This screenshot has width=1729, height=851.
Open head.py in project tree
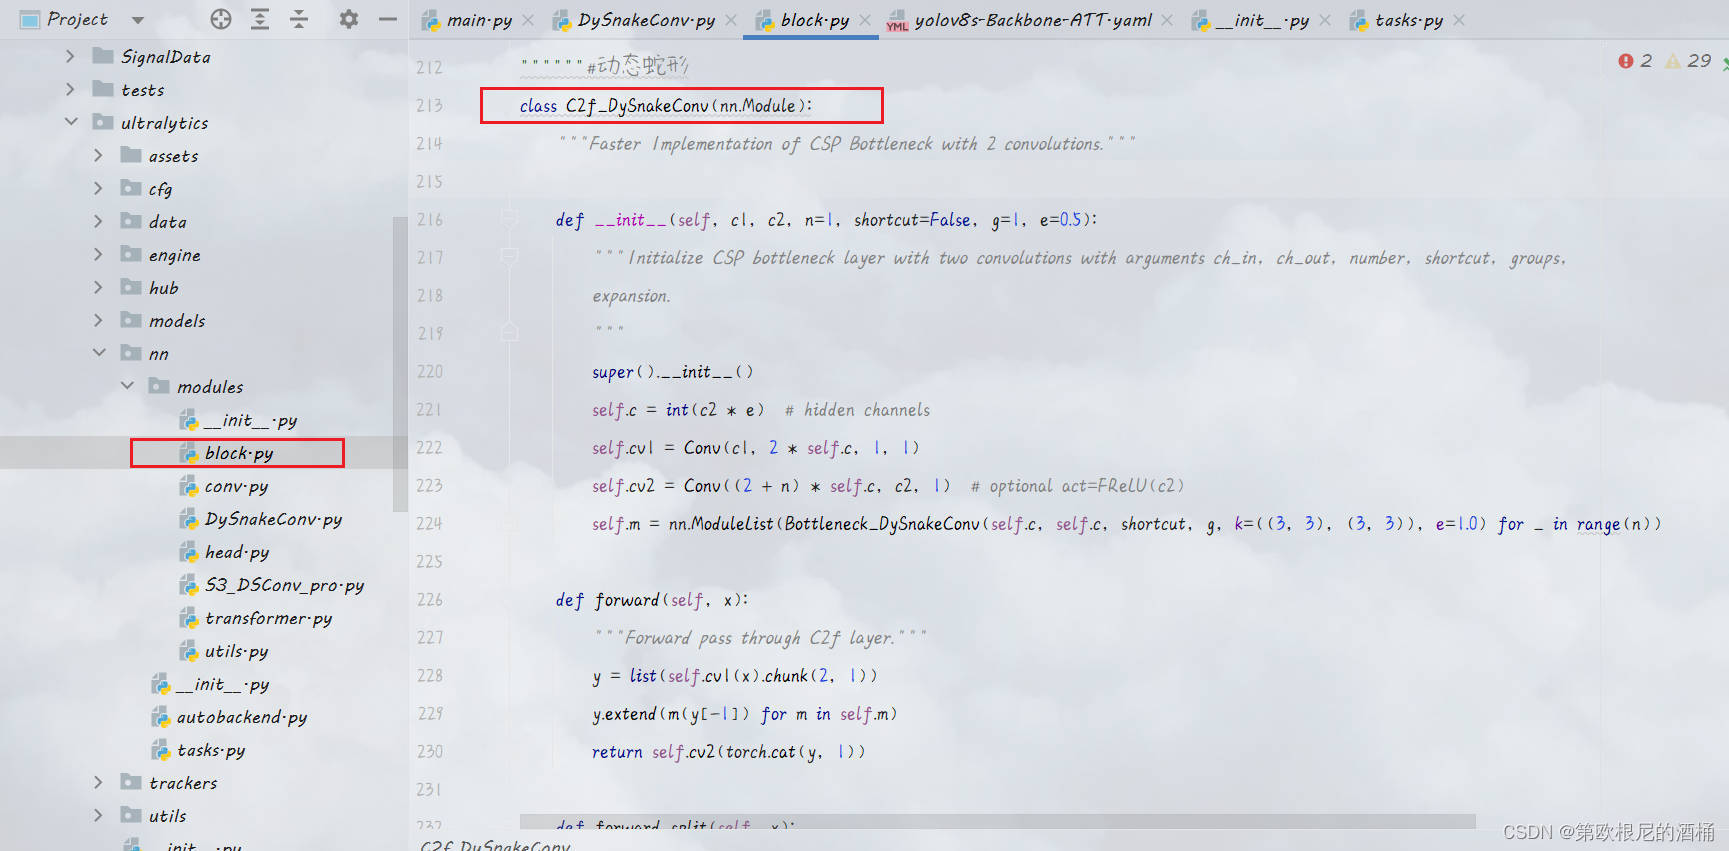[236, 552]
